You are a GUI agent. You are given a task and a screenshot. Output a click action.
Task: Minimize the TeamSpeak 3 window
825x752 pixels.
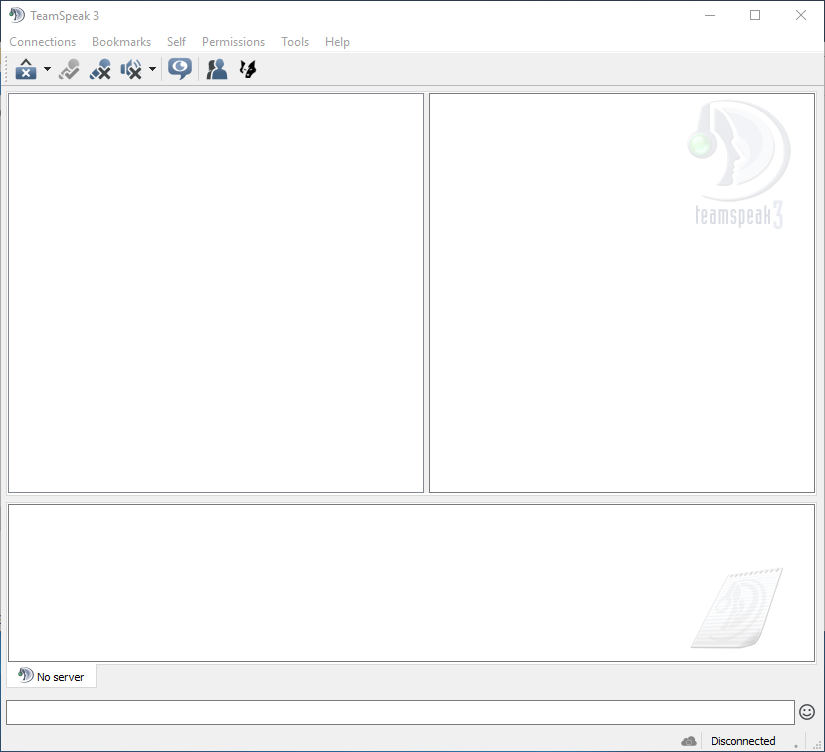pyautogui.click(x=710, y=15)
